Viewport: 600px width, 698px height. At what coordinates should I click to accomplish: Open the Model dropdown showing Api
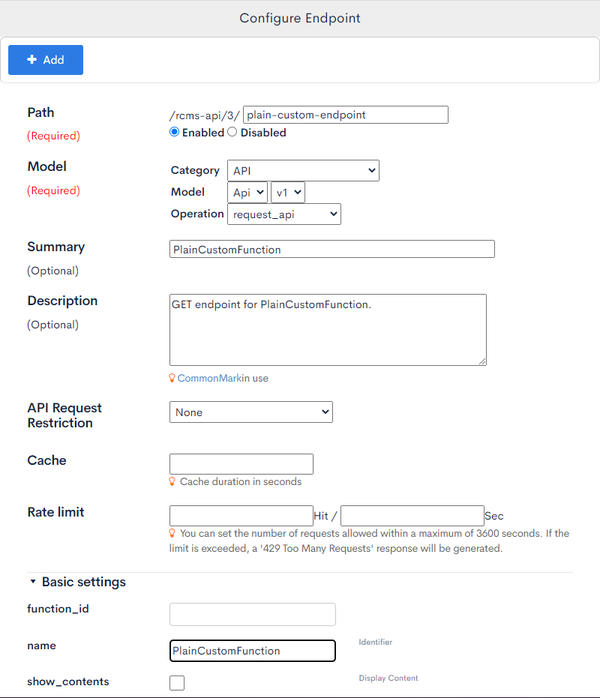(247, 192)
